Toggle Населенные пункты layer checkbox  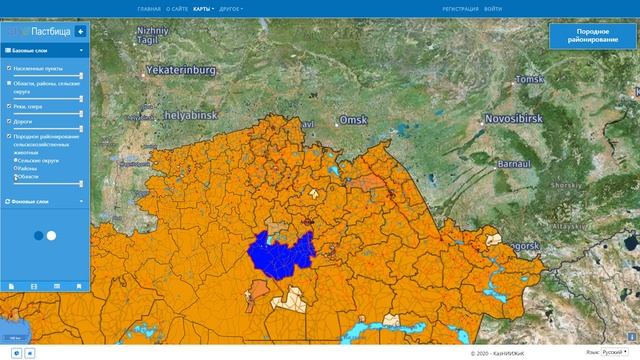pos(9,68)
